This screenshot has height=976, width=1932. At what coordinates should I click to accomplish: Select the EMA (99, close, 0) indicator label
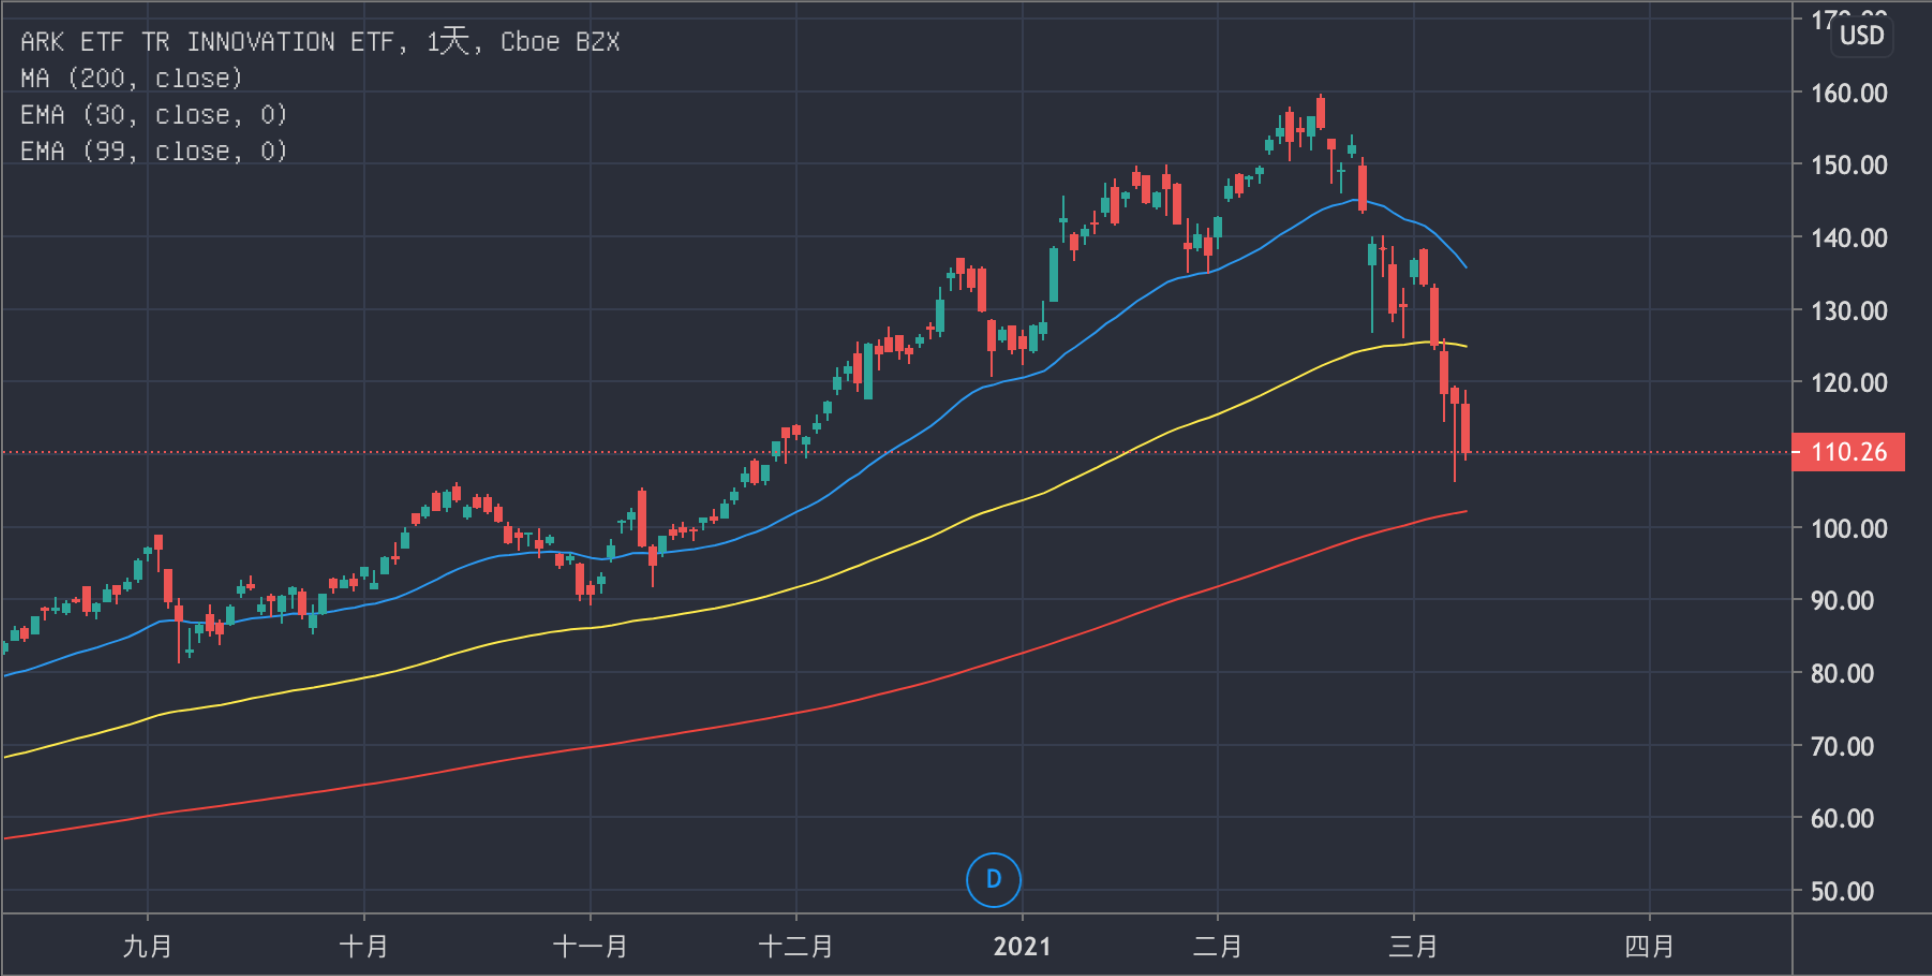pyautogui.click(x=154, y=151)
